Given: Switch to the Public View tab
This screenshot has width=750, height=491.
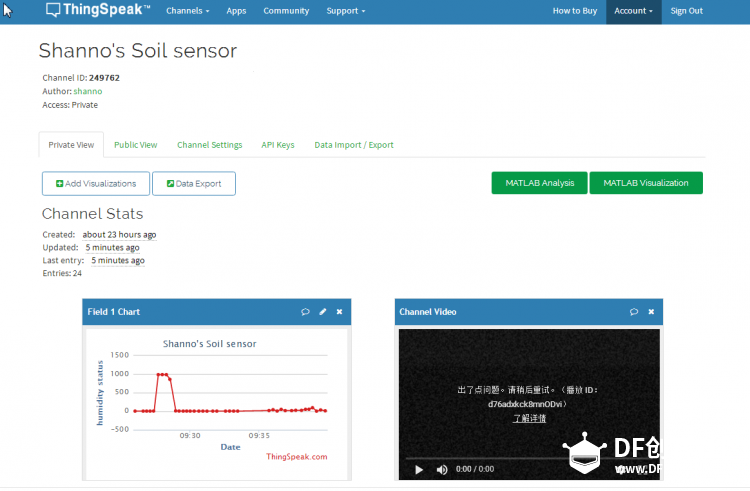Looking at the screenshot, I should (x=135, y=145).
